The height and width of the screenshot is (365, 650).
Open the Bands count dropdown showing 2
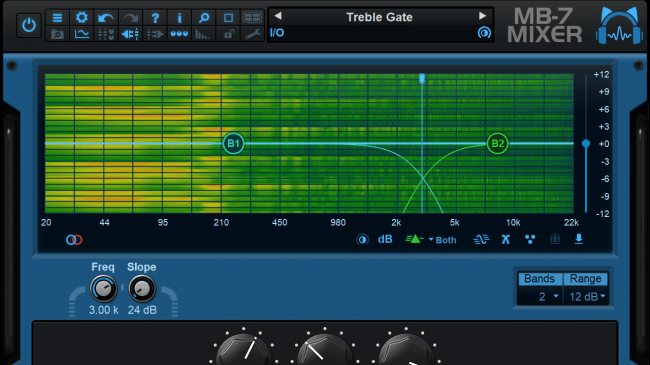541,297
